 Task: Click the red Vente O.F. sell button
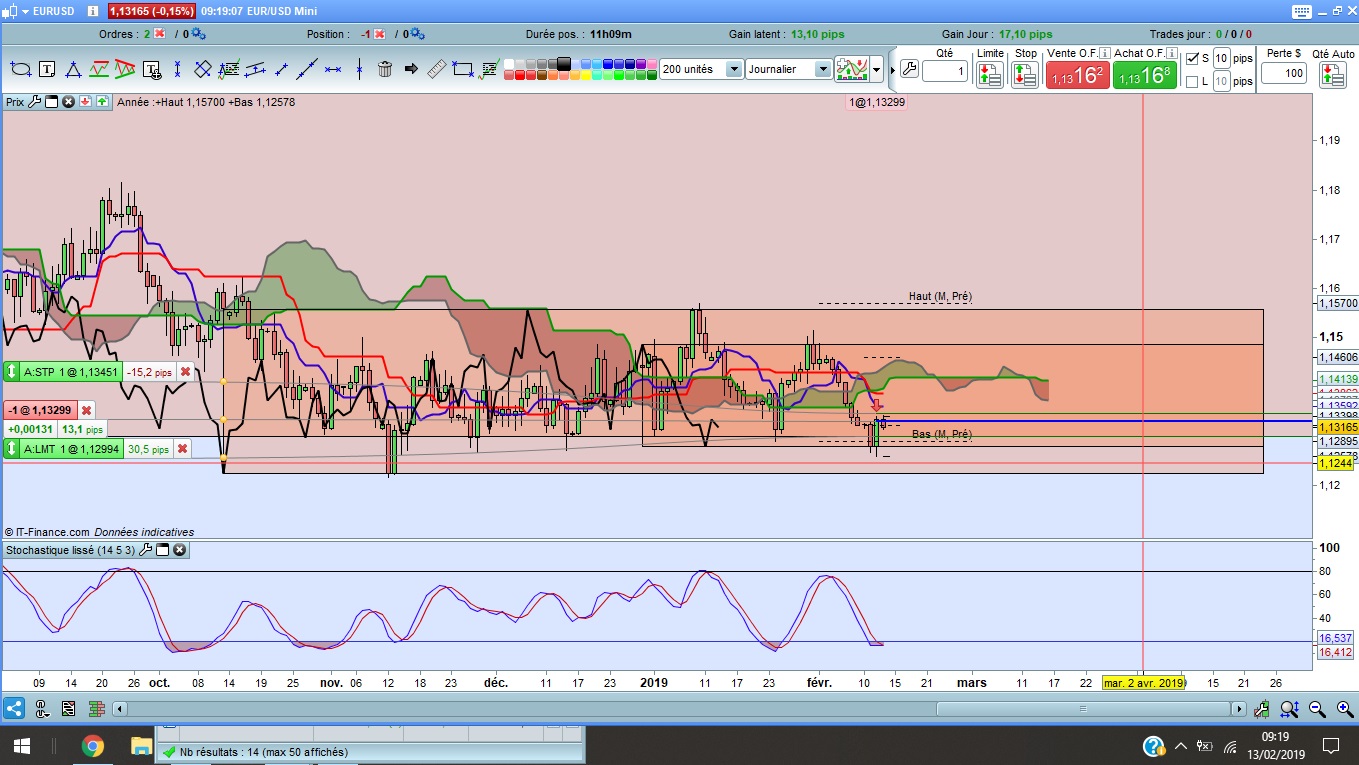point(1077,75)
